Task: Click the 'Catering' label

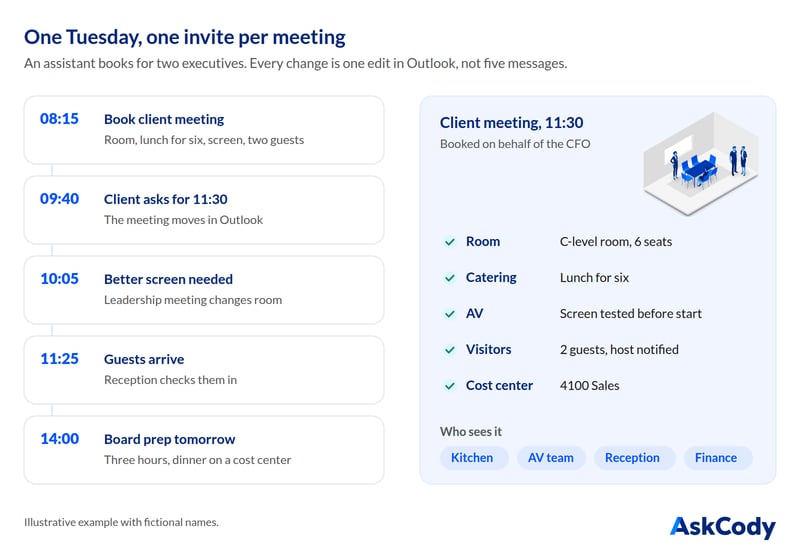Action: pyautogui.click(x=491, y=278)
